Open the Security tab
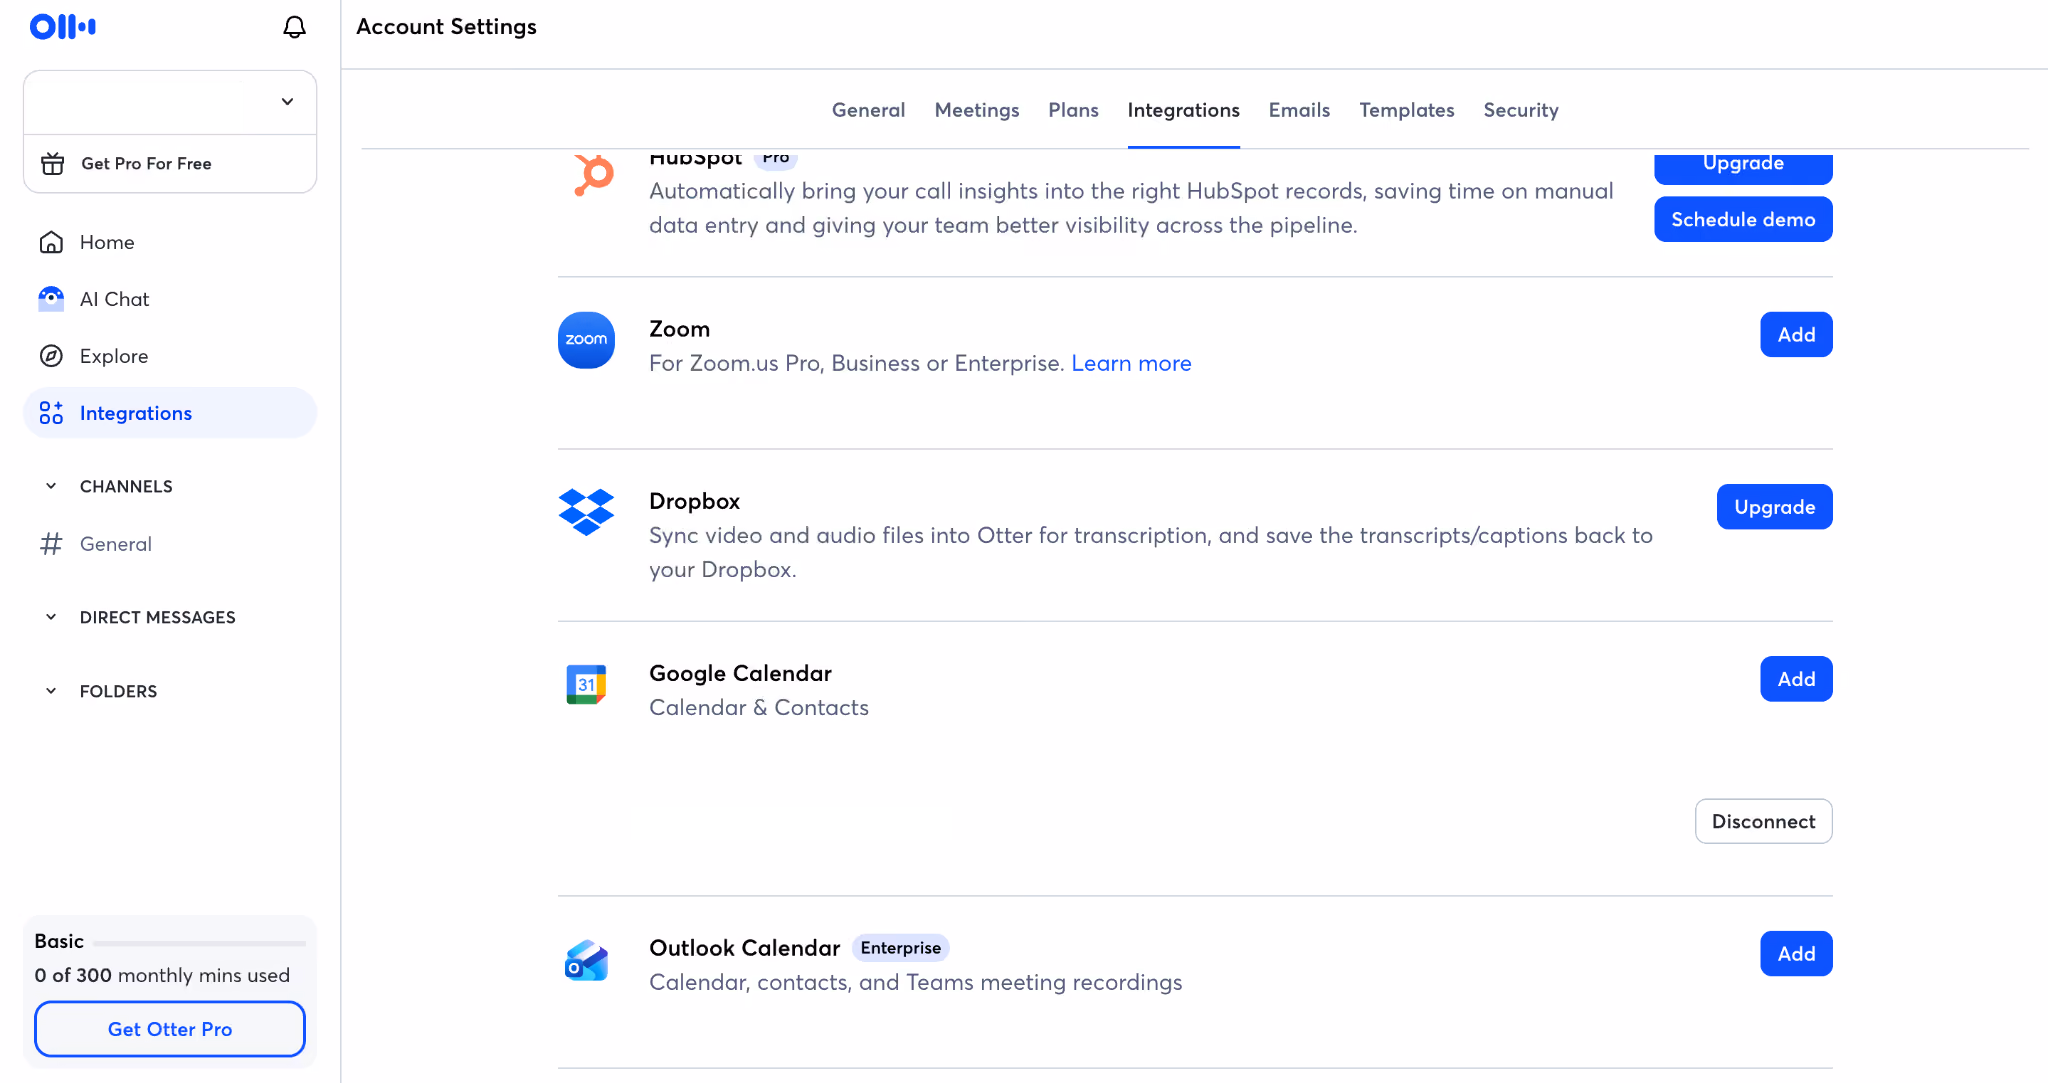This screenshot has height=1083, width=2048. click(x=1521, y=110)
